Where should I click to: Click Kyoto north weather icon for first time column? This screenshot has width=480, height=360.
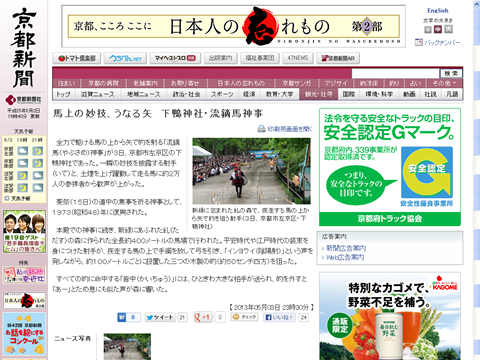coord(23,151)
